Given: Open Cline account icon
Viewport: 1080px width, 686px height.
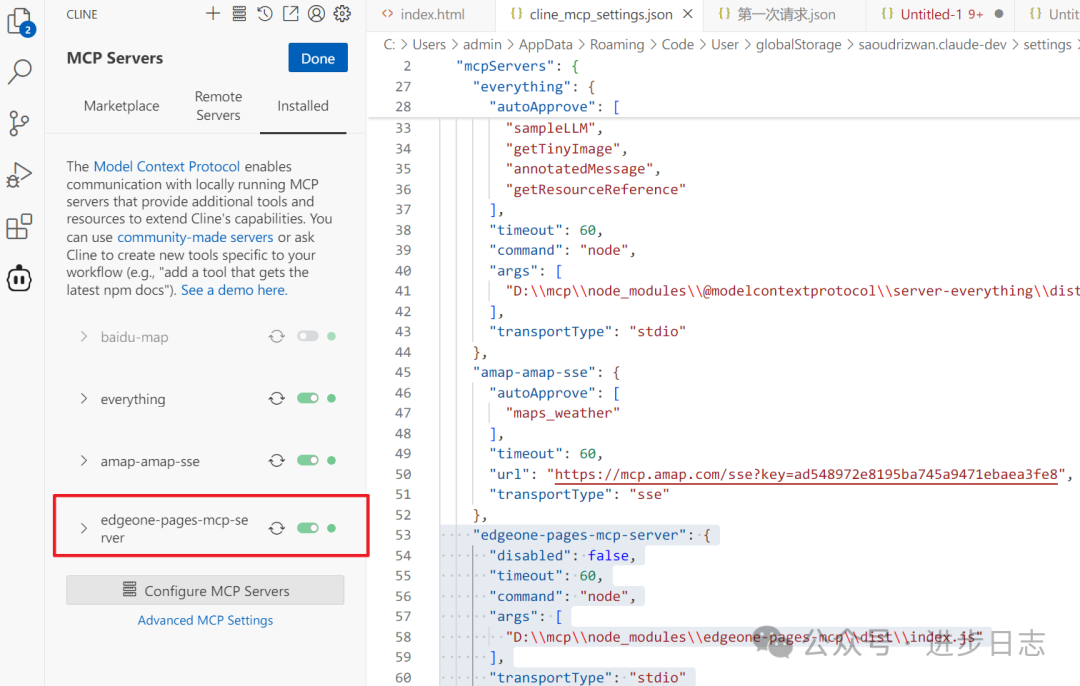Looking at the screenshot, I should coord(316,14).
